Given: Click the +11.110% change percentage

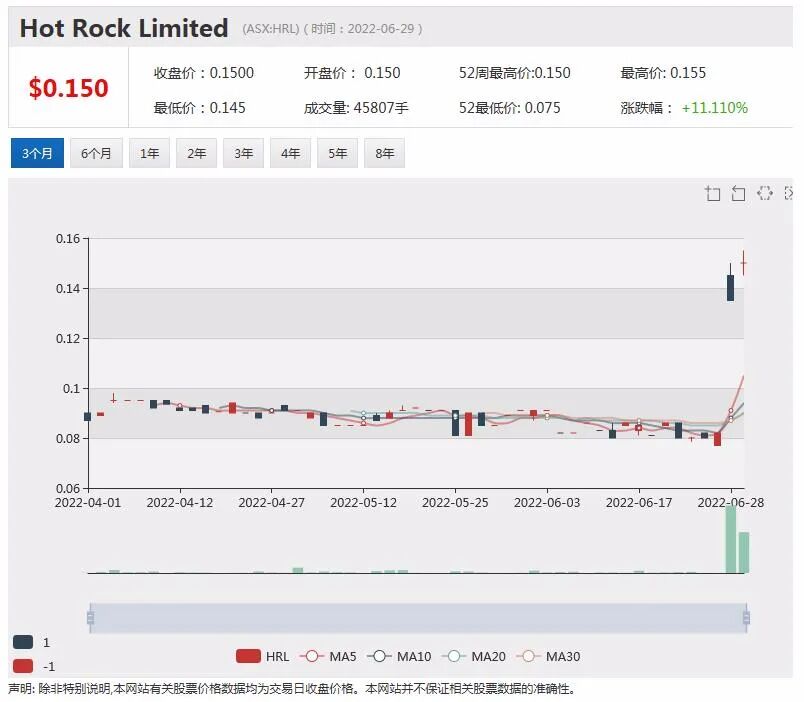Looking at the screenshot, I should (x=714, y=108).
